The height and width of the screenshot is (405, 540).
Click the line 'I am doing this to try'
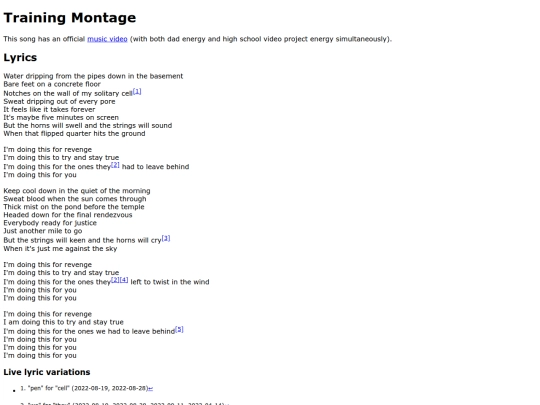pyautogui.click(x=63, y=322)
